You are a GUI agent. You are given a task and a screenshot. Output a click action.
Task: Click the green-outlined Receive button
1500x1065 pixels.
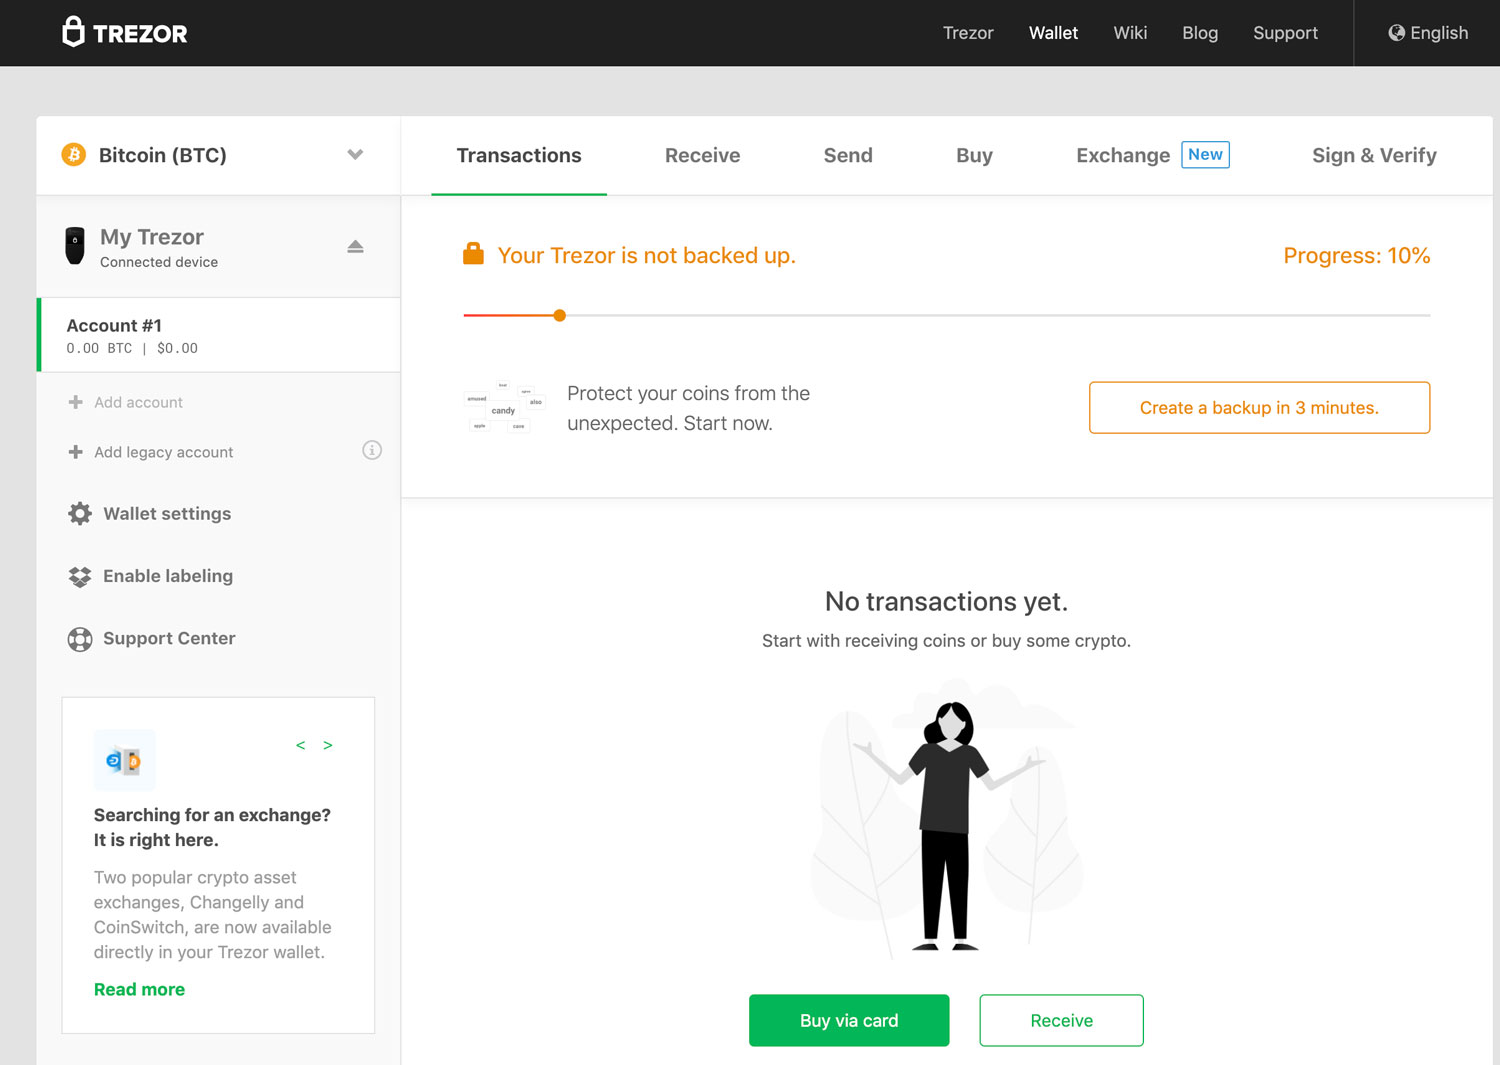(1061, 1020)
